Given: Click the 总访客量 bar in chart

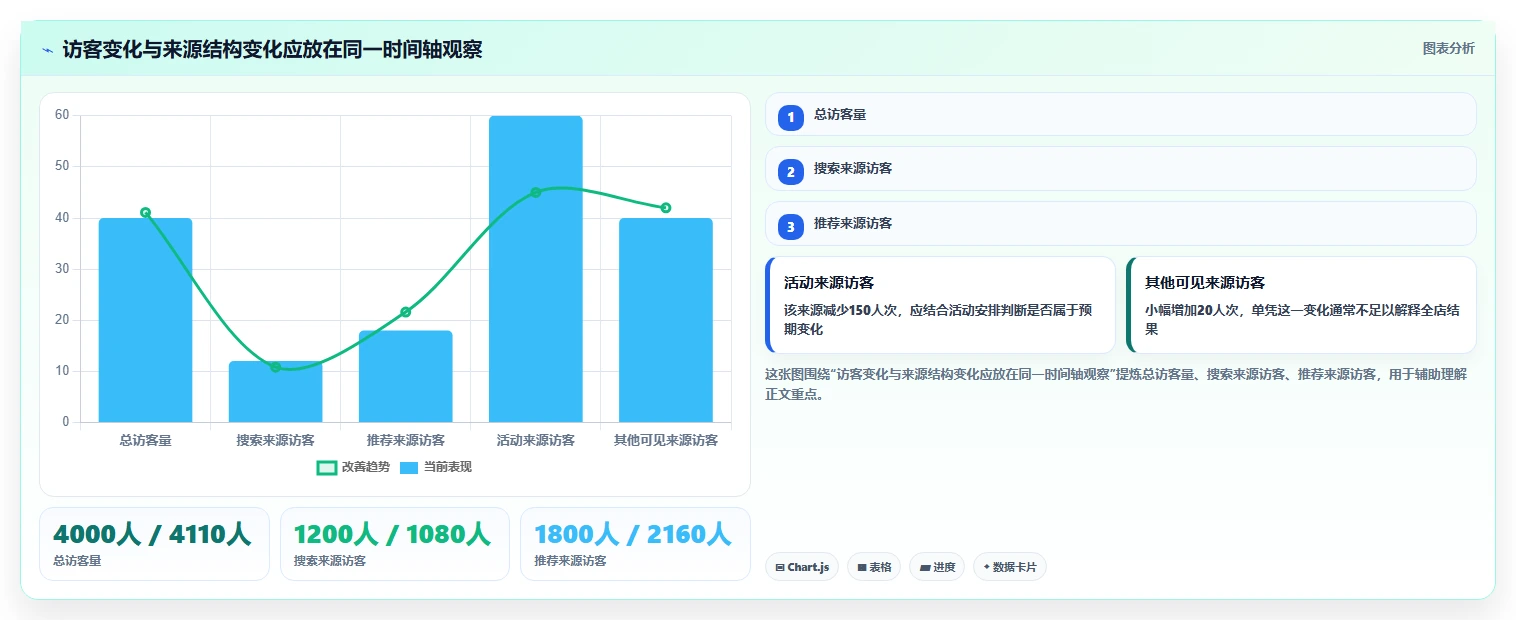Looking at the screenshot, I should tap(145, 320).
